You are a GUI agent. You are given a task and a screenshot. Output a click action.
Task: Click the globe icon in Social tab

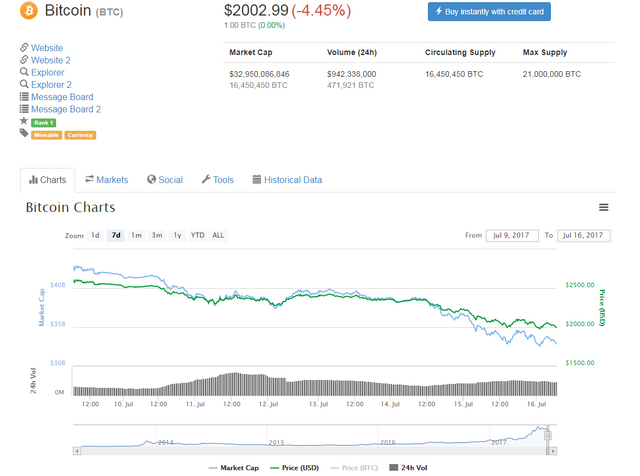click(x=151, y=180)
